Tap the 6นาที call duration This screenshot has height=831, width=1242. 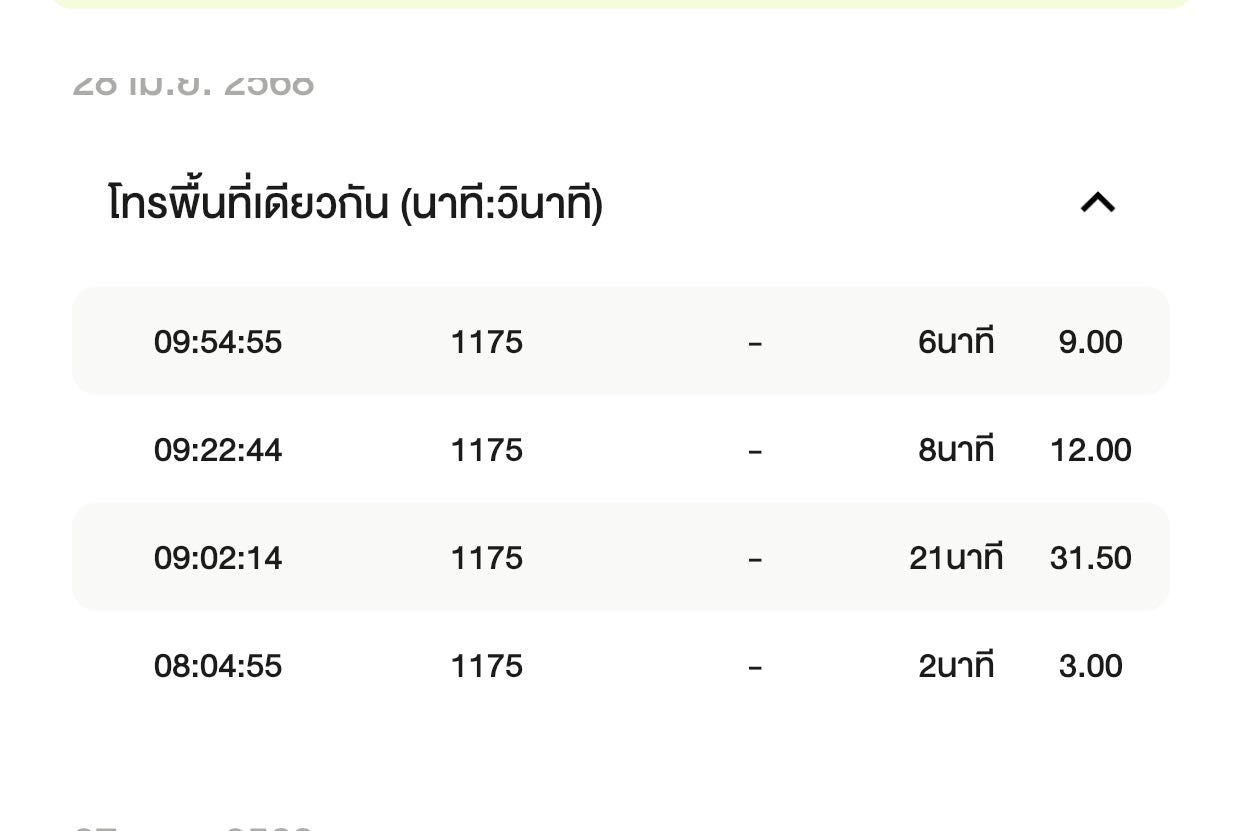pyautogui.click(x=956, y=342)
